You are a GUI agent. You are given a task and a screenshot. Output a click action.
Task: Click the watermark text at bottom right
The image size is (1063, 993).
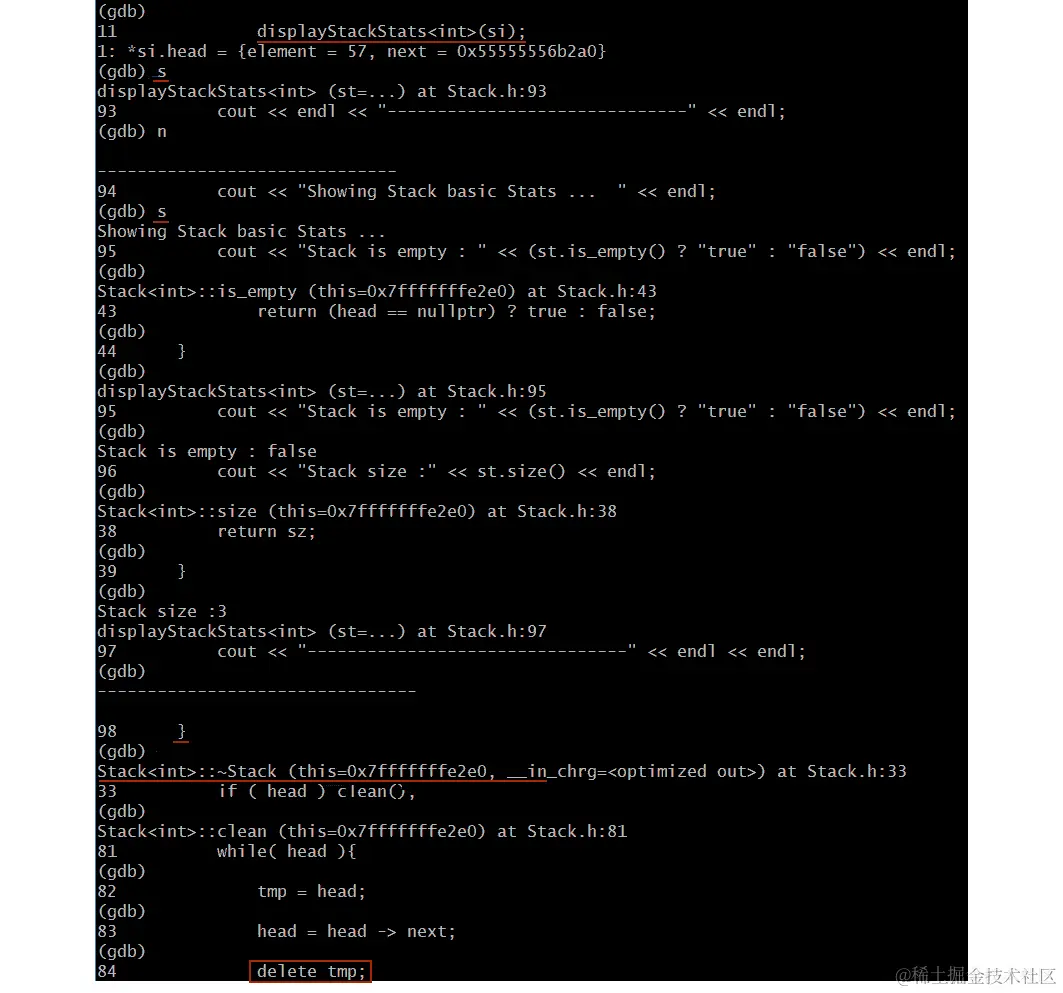[976, 975]
